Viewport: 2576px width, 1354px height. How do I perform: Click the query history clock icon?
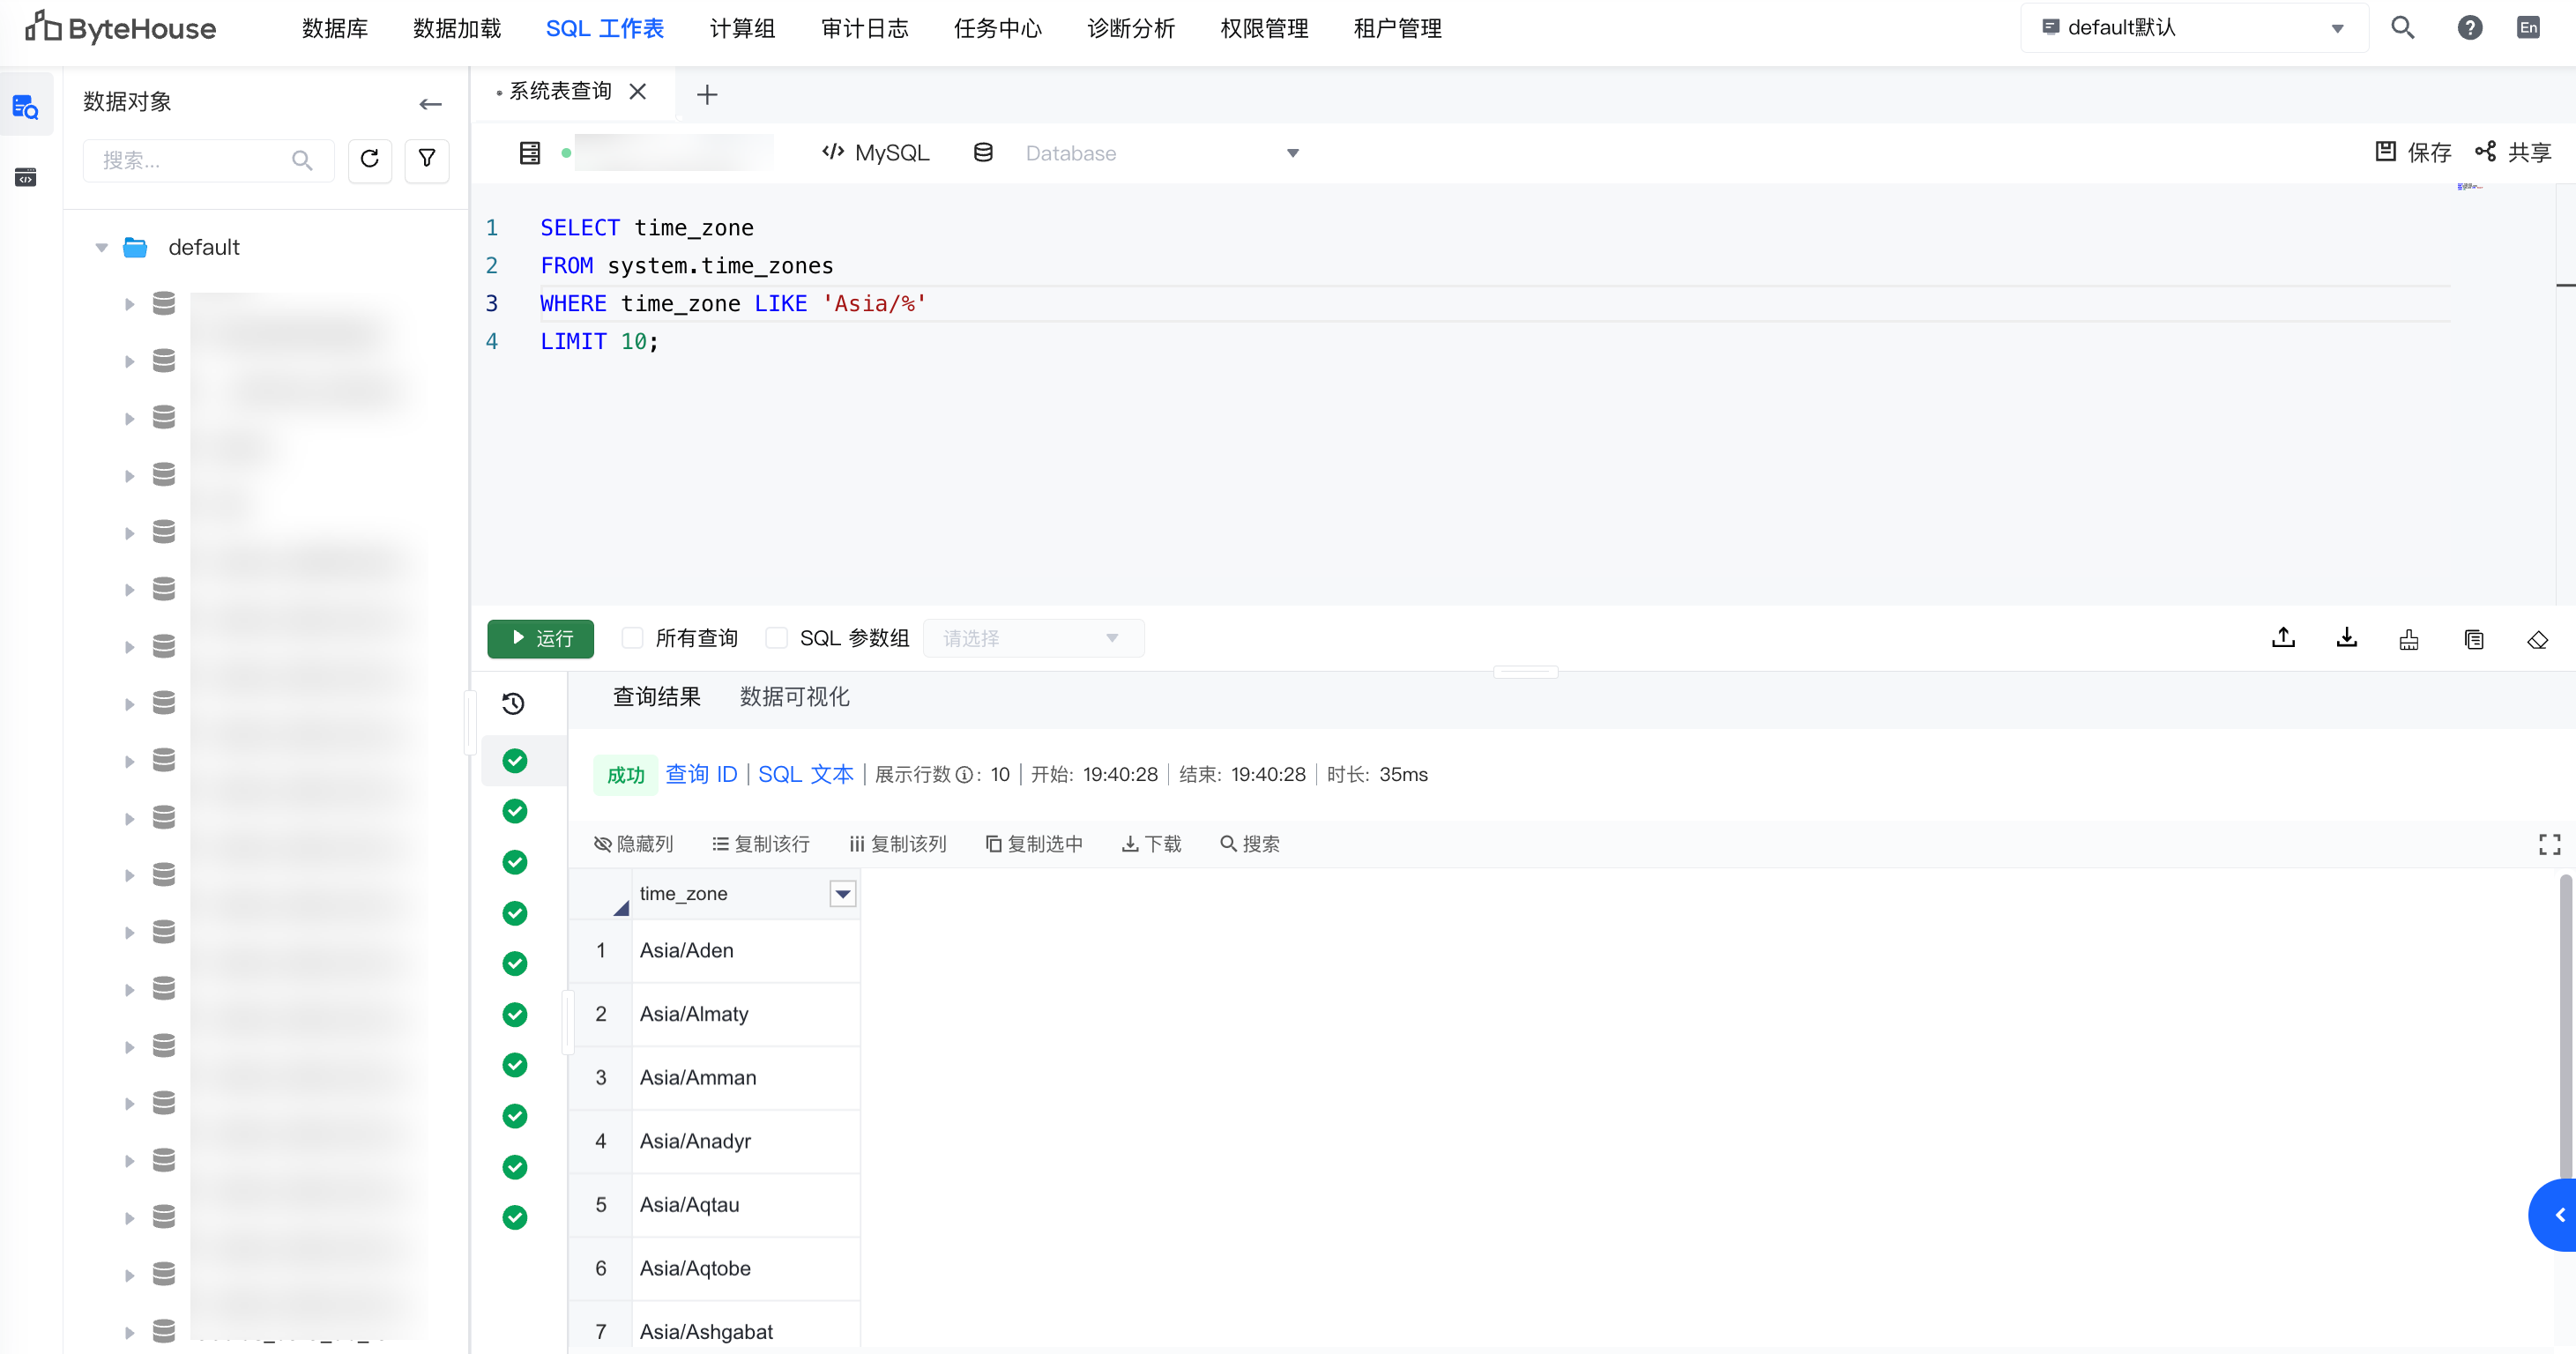coord(513,703)
